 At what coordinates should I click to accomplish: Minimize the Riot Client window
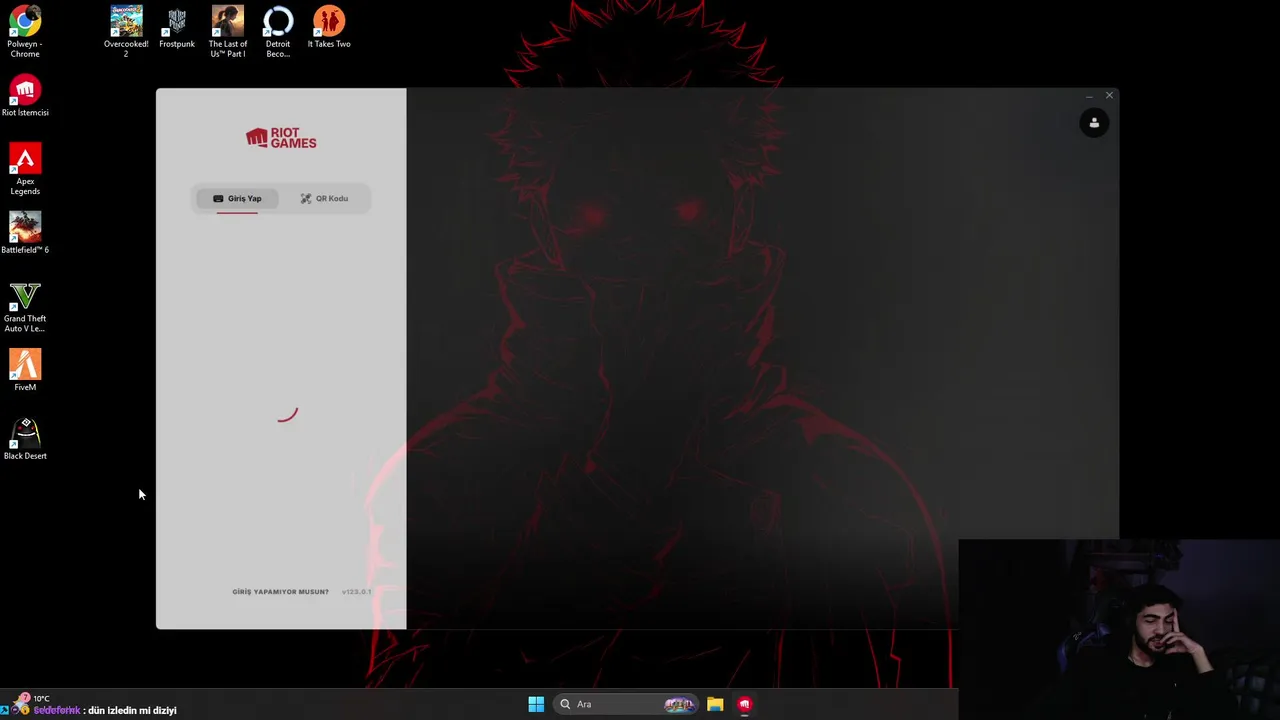(1089, 96)
